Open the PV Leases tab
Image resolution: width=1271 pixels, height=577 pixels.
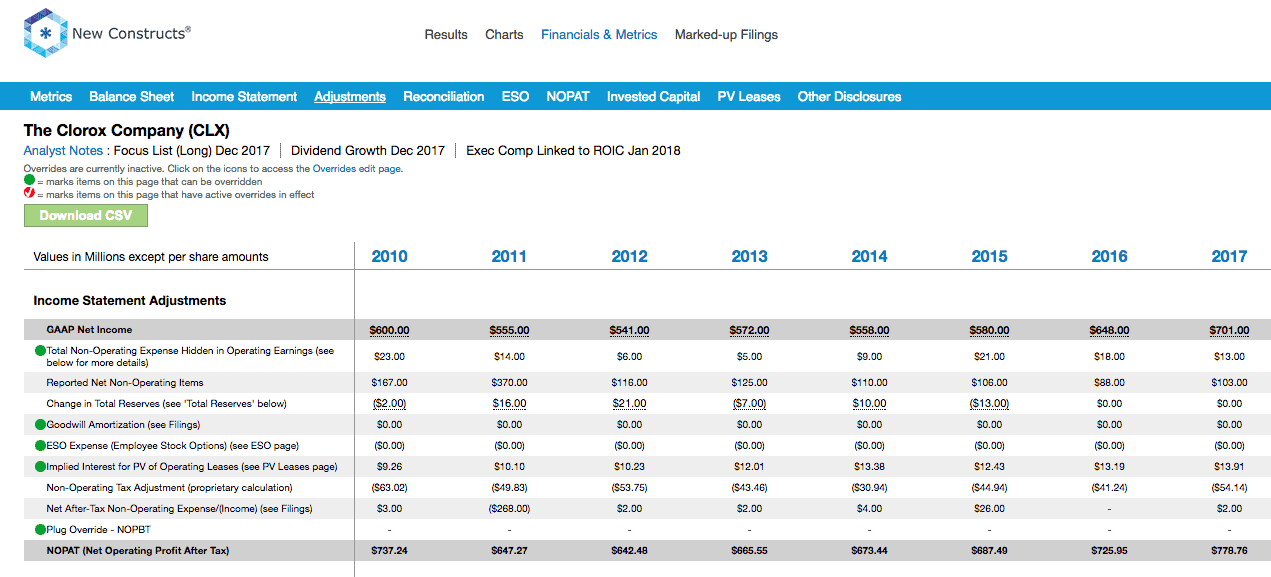[x=749, y=97]
